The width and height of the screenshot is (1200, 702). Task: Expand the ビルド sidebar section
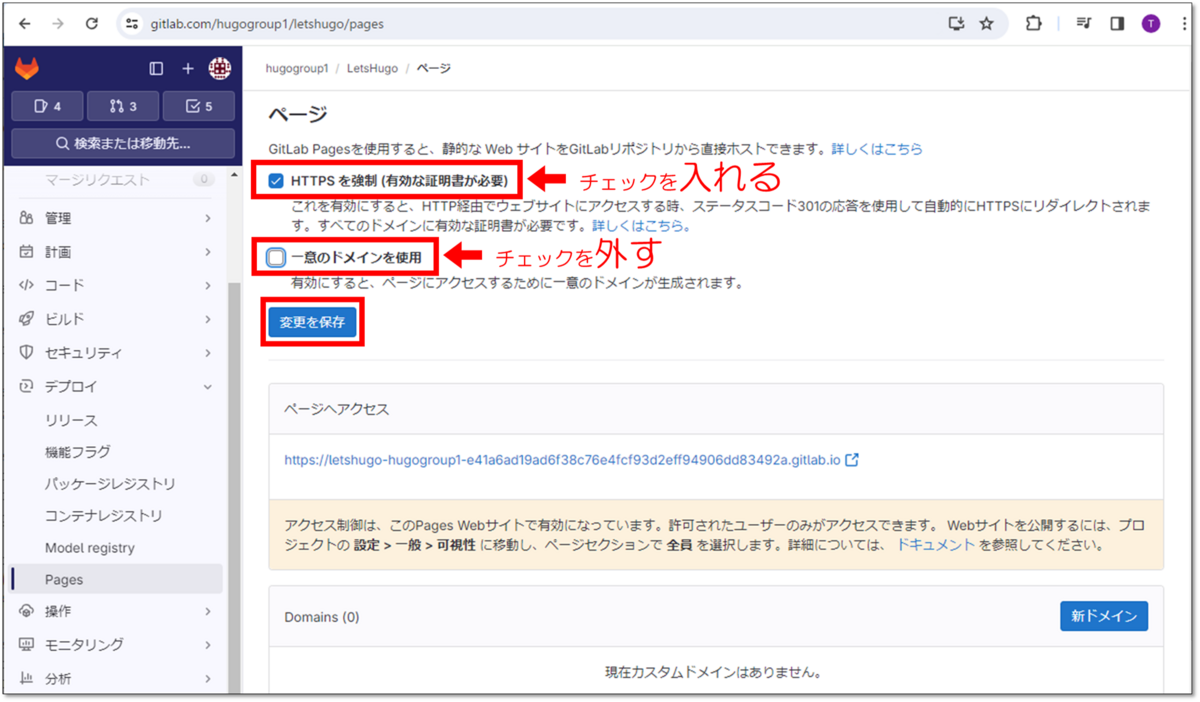click(x=117, y=319)
